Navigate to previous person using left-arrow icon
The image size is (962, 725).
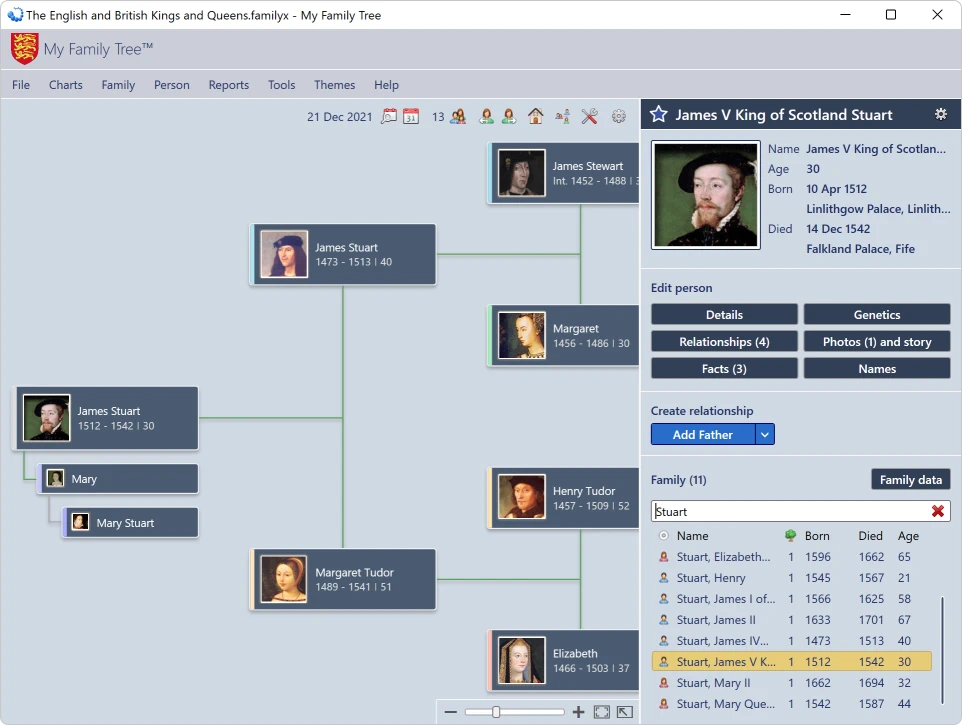click(x=486, y=117)
